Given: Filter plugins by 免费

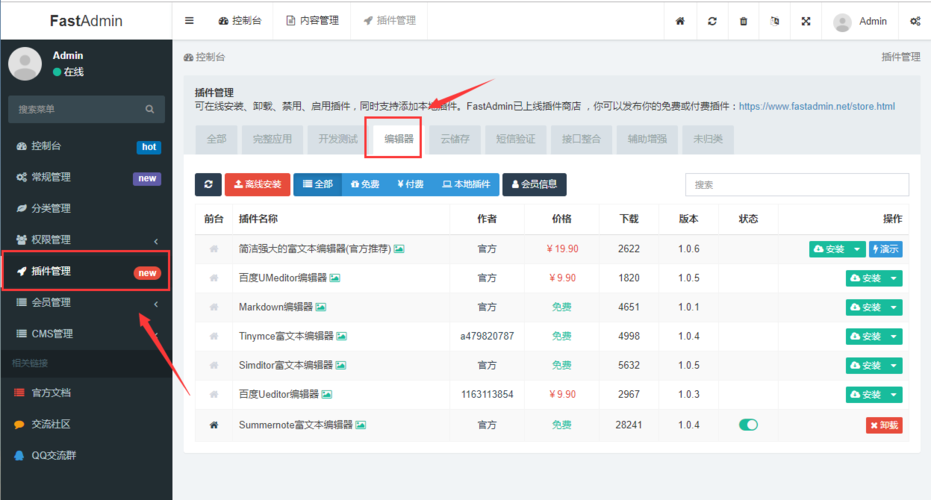Looking at the screenshot, I should coord(365,184).
